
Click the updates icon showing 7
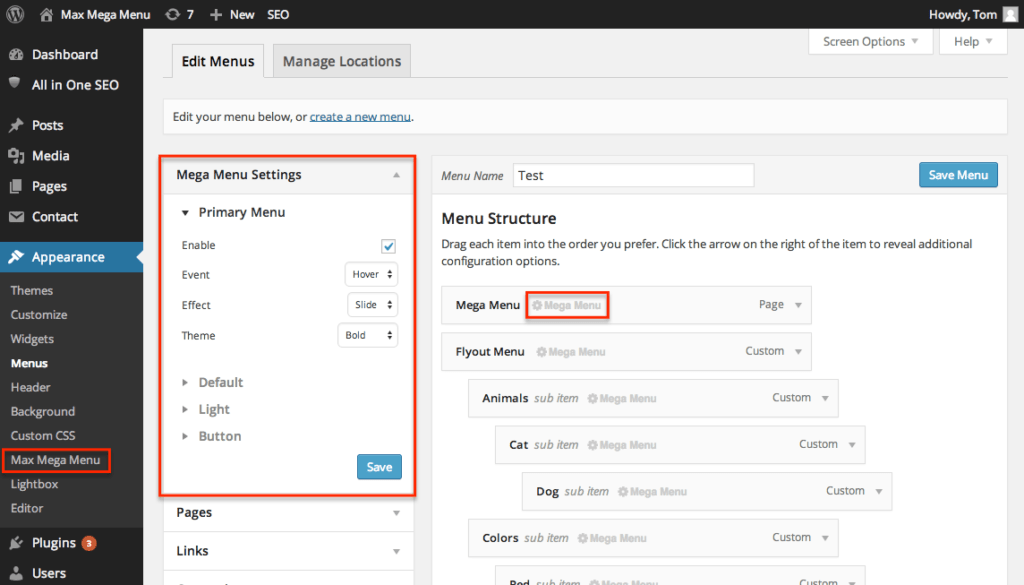172,14
